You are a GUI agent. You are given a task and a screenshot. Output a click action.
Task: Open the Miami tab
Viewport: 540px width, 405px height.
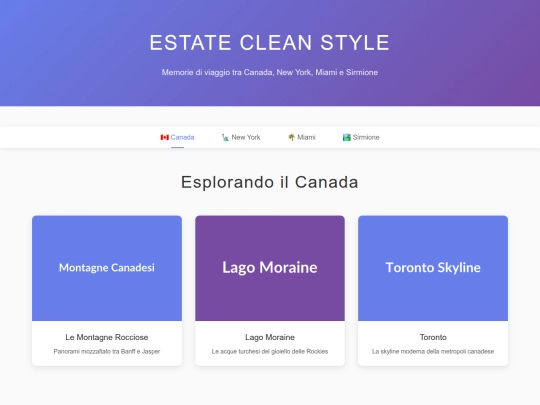click(302, 137)
